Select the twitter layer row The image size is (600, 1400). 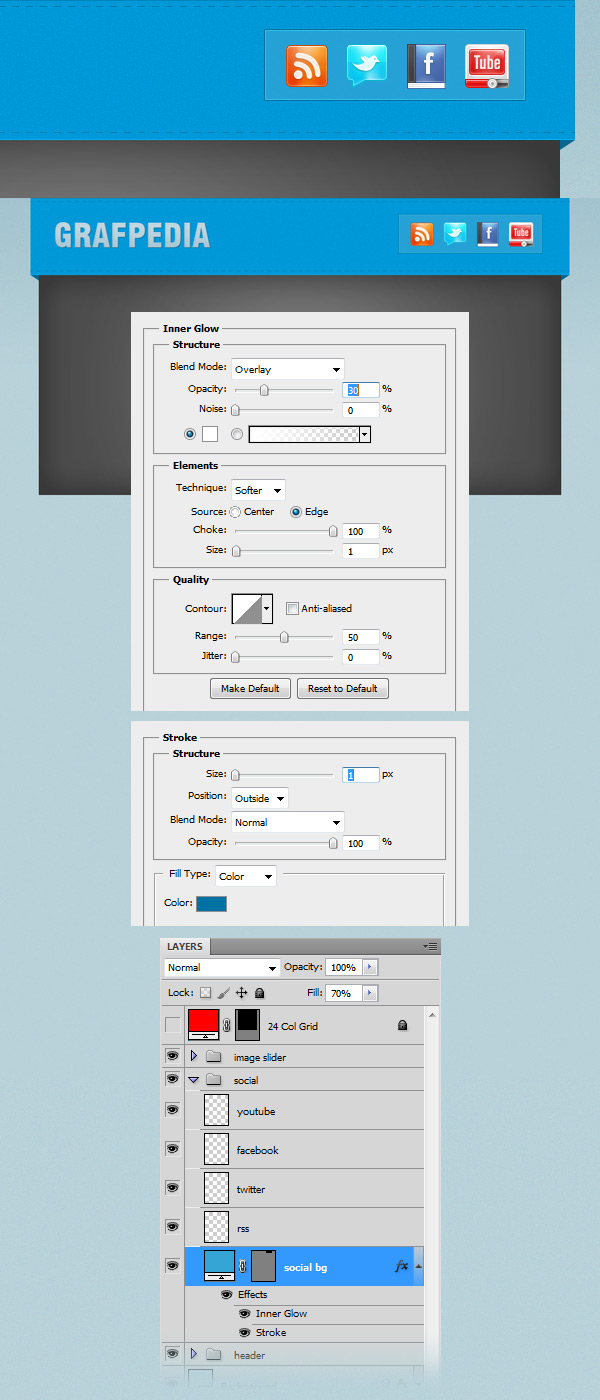[304, 1189]
